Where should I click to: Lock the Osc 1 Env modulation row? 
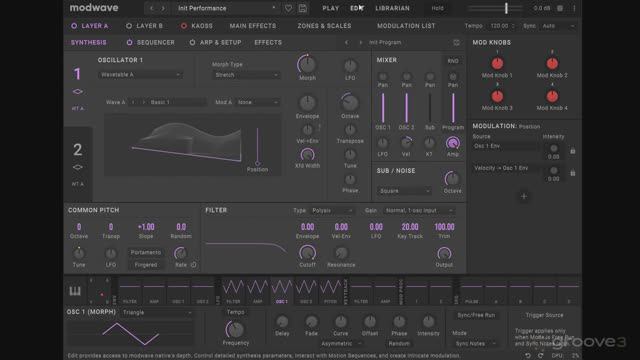(x=573, y=151)
